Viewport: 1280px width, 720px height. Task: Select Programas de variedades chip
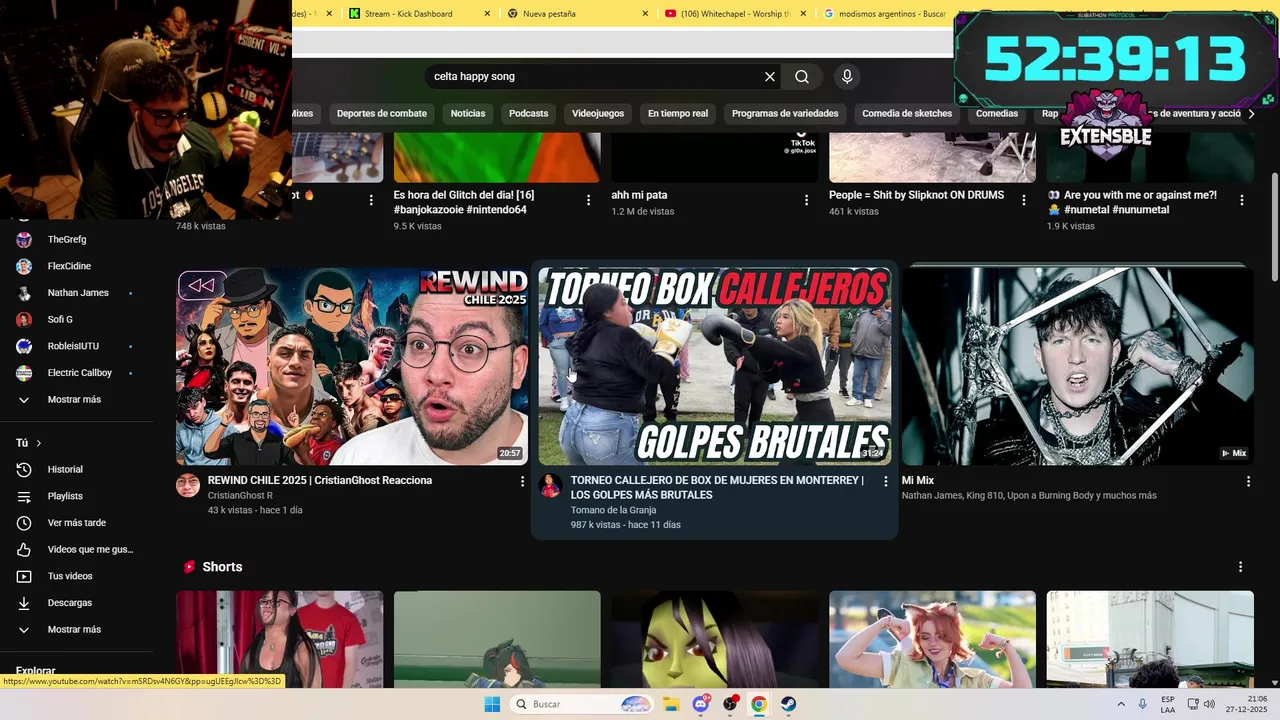tap(785, 114)
